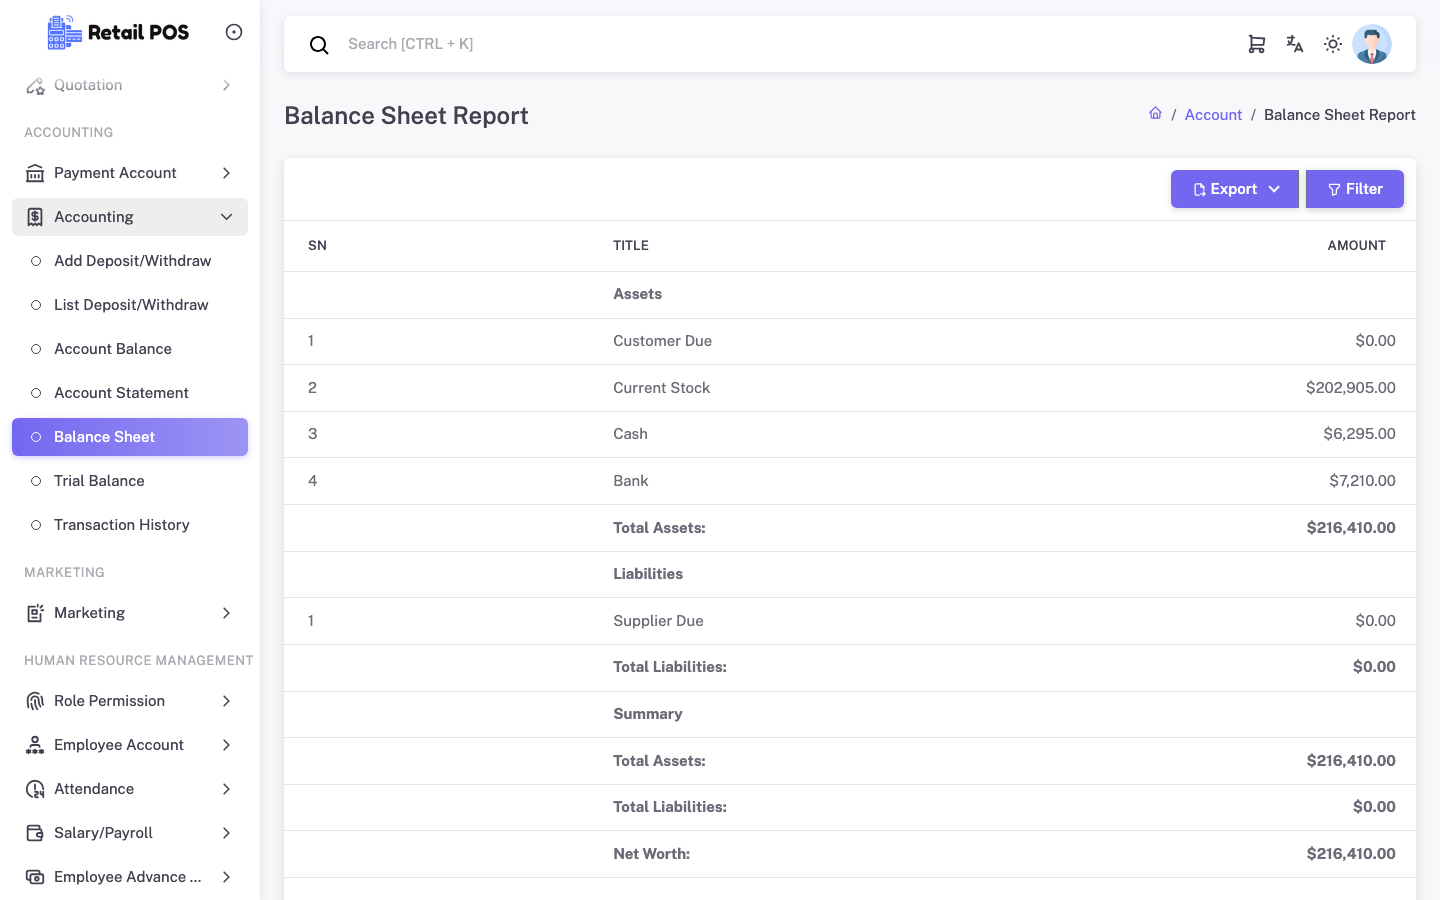Open the user avatar menu
Viewport: 1440px width, 900px height.
pos(1372,44)
